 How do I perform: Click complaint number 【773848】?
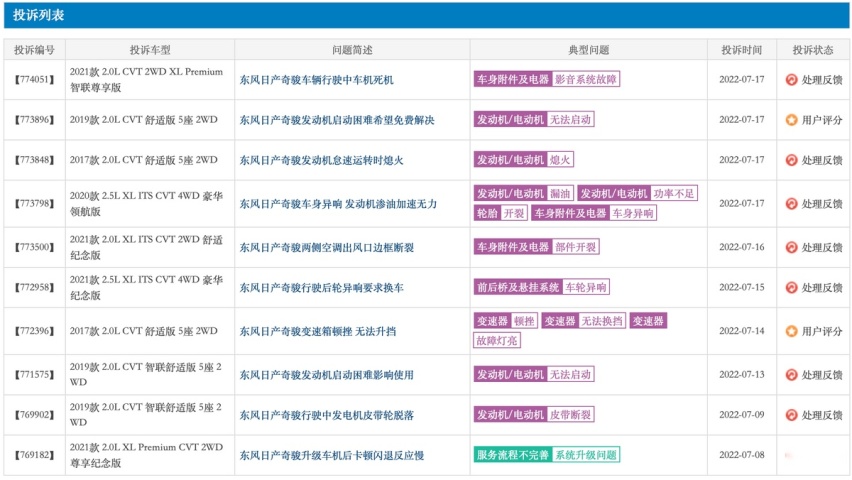[x=34, y=160]
